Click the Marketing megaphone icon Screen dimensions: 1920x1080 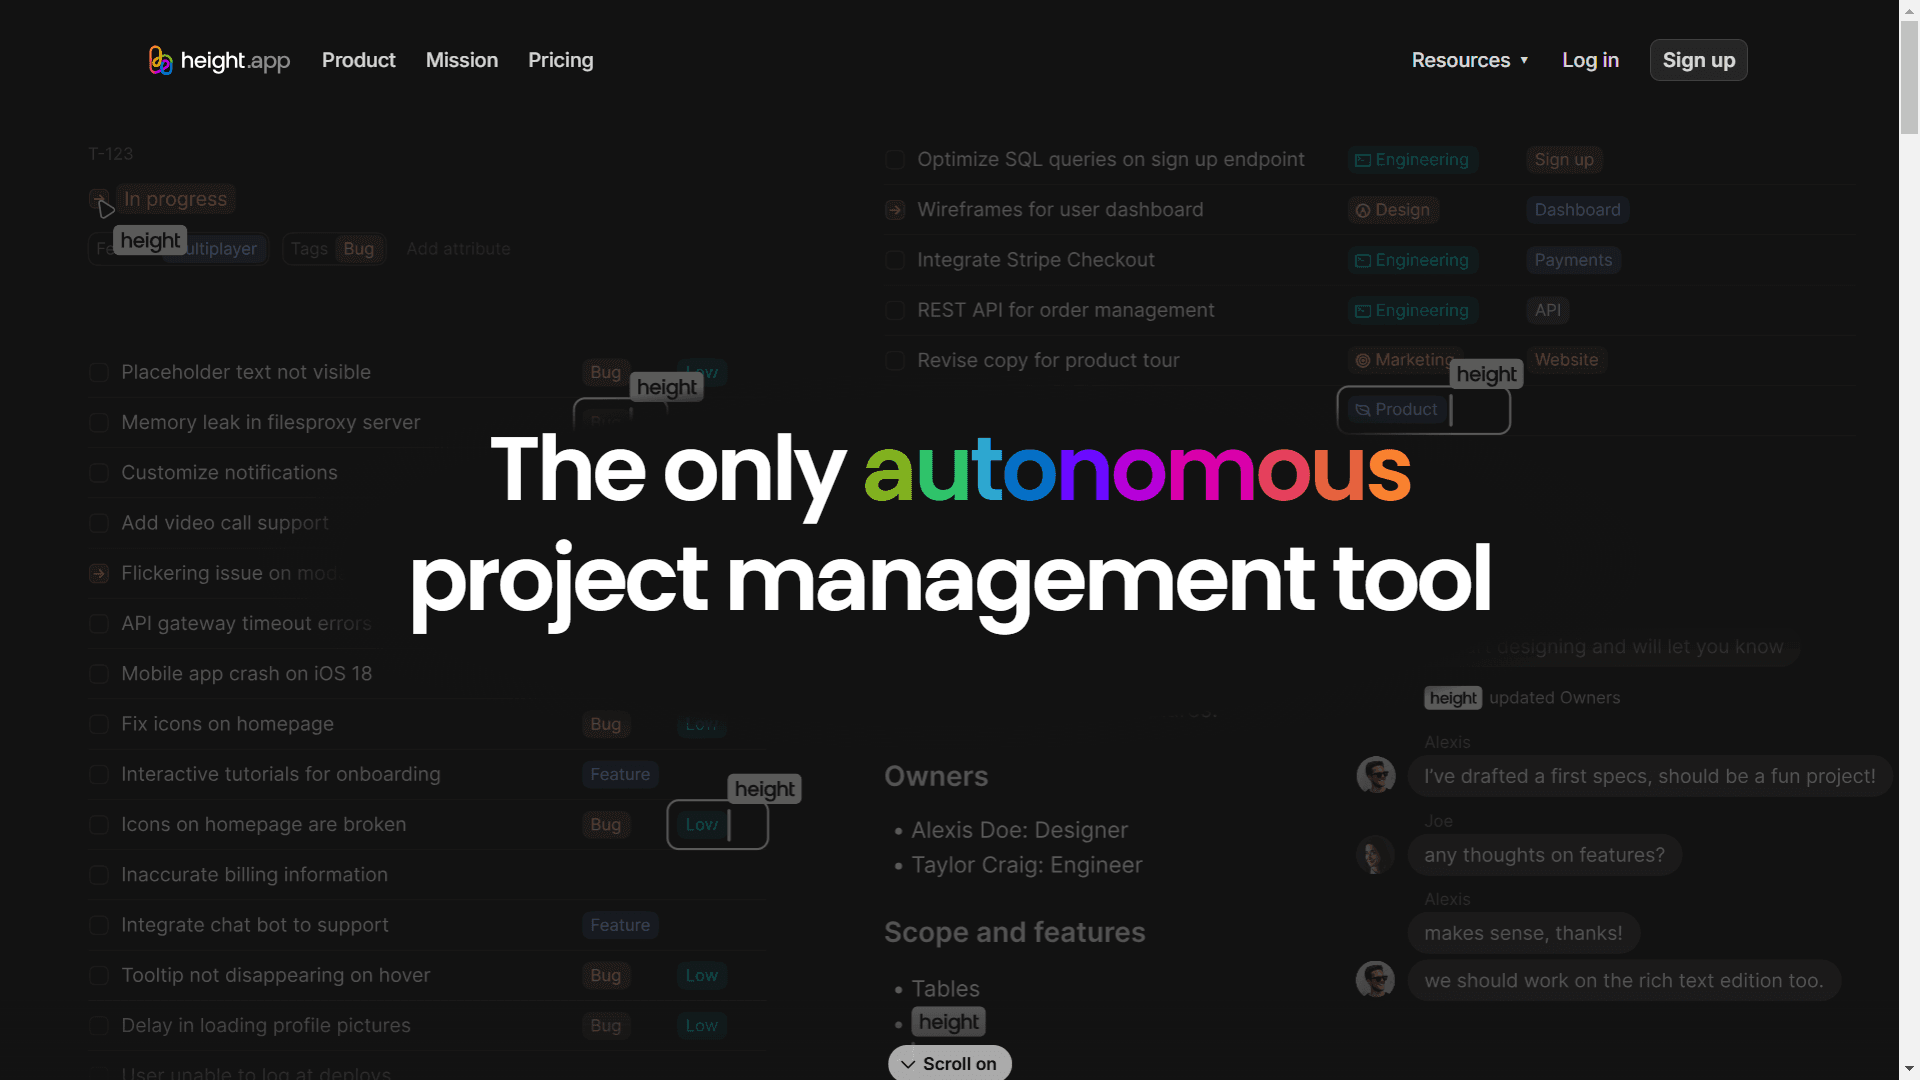[x=1364, y=360]
